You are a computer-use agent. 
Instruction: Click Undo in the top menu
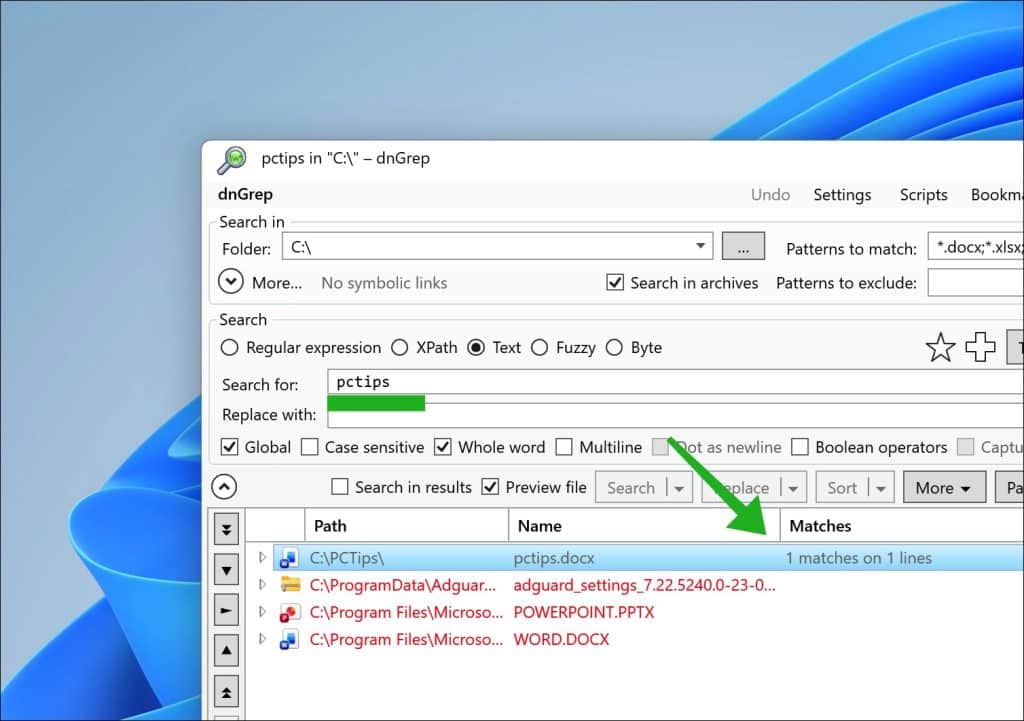(x=770, y=195)
